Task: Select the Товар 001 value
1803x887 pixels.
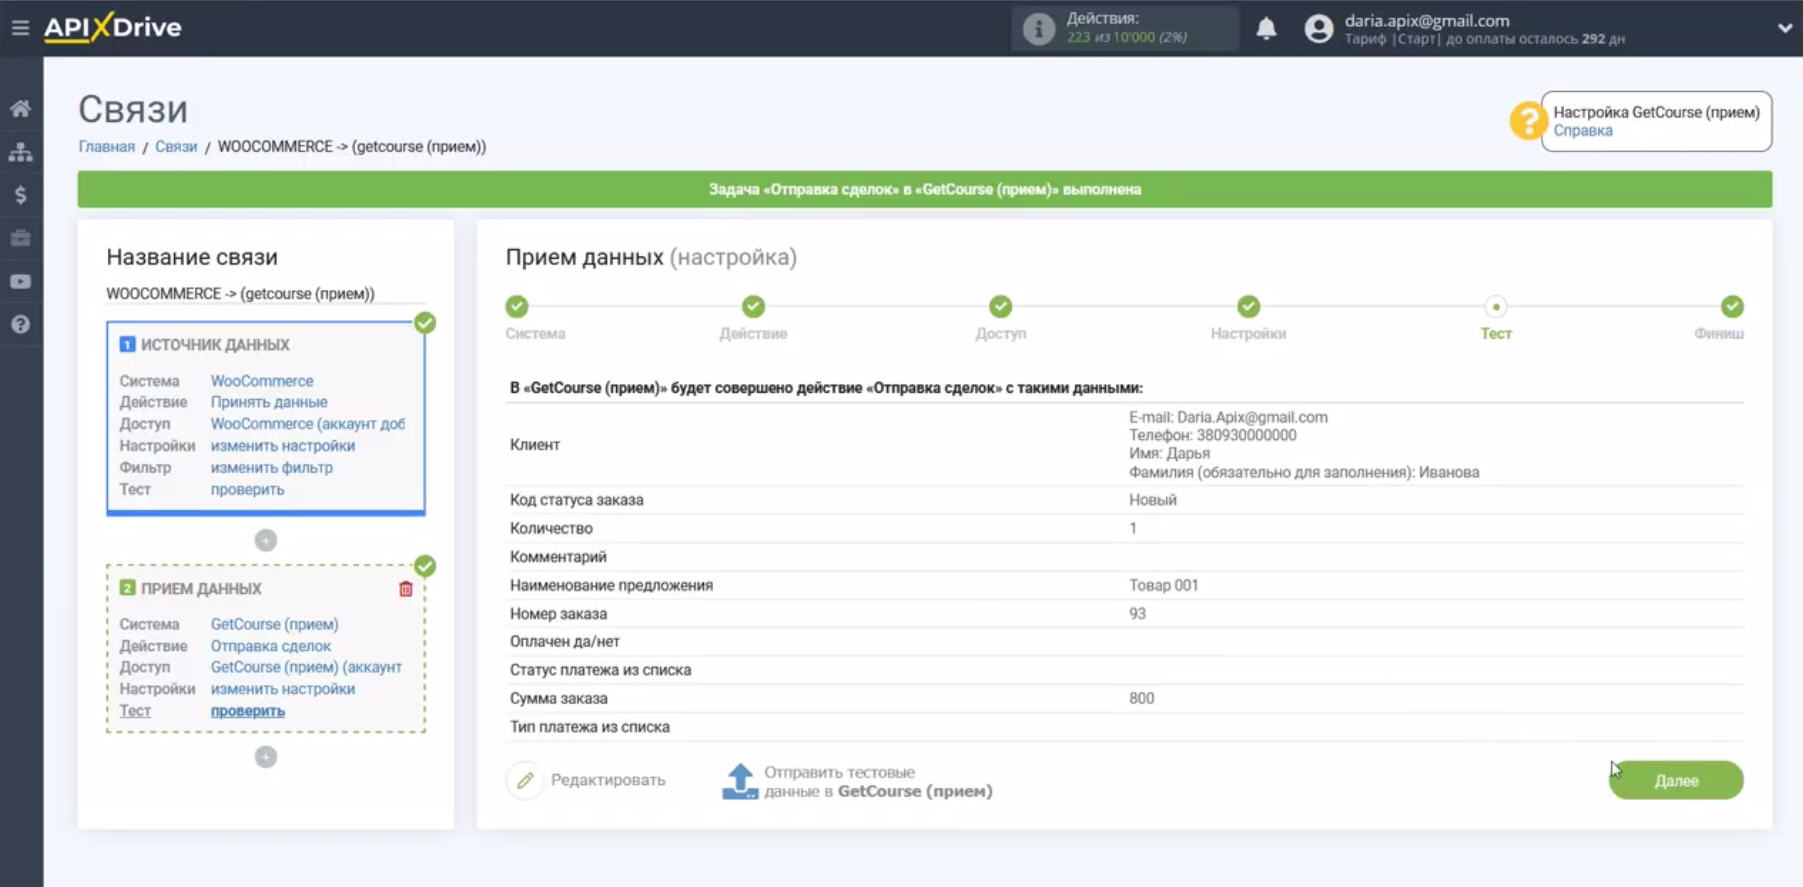Action: click(1163, 586)
